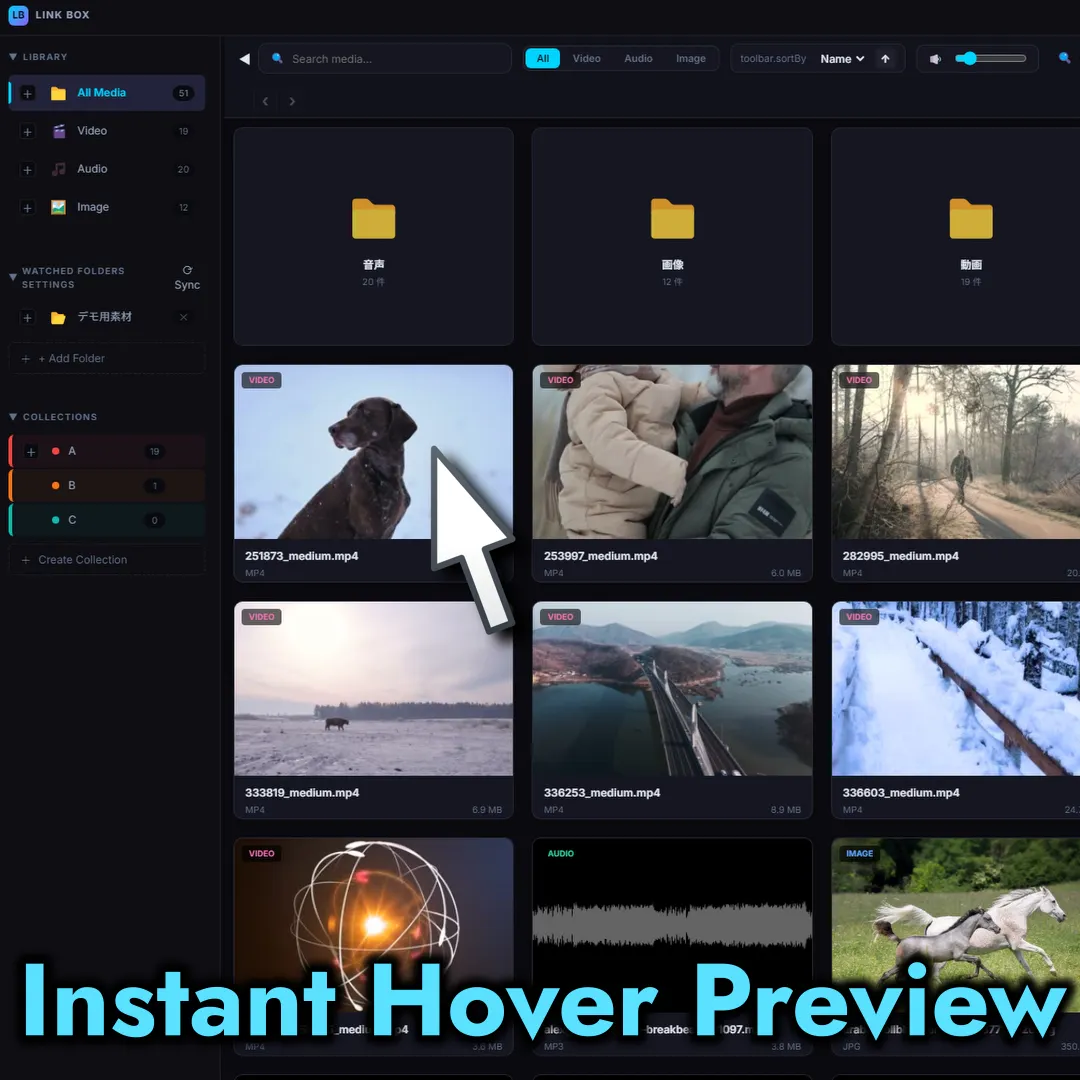Open collection A
Screen dimensions: 1080x1080
tap(107, 451)
